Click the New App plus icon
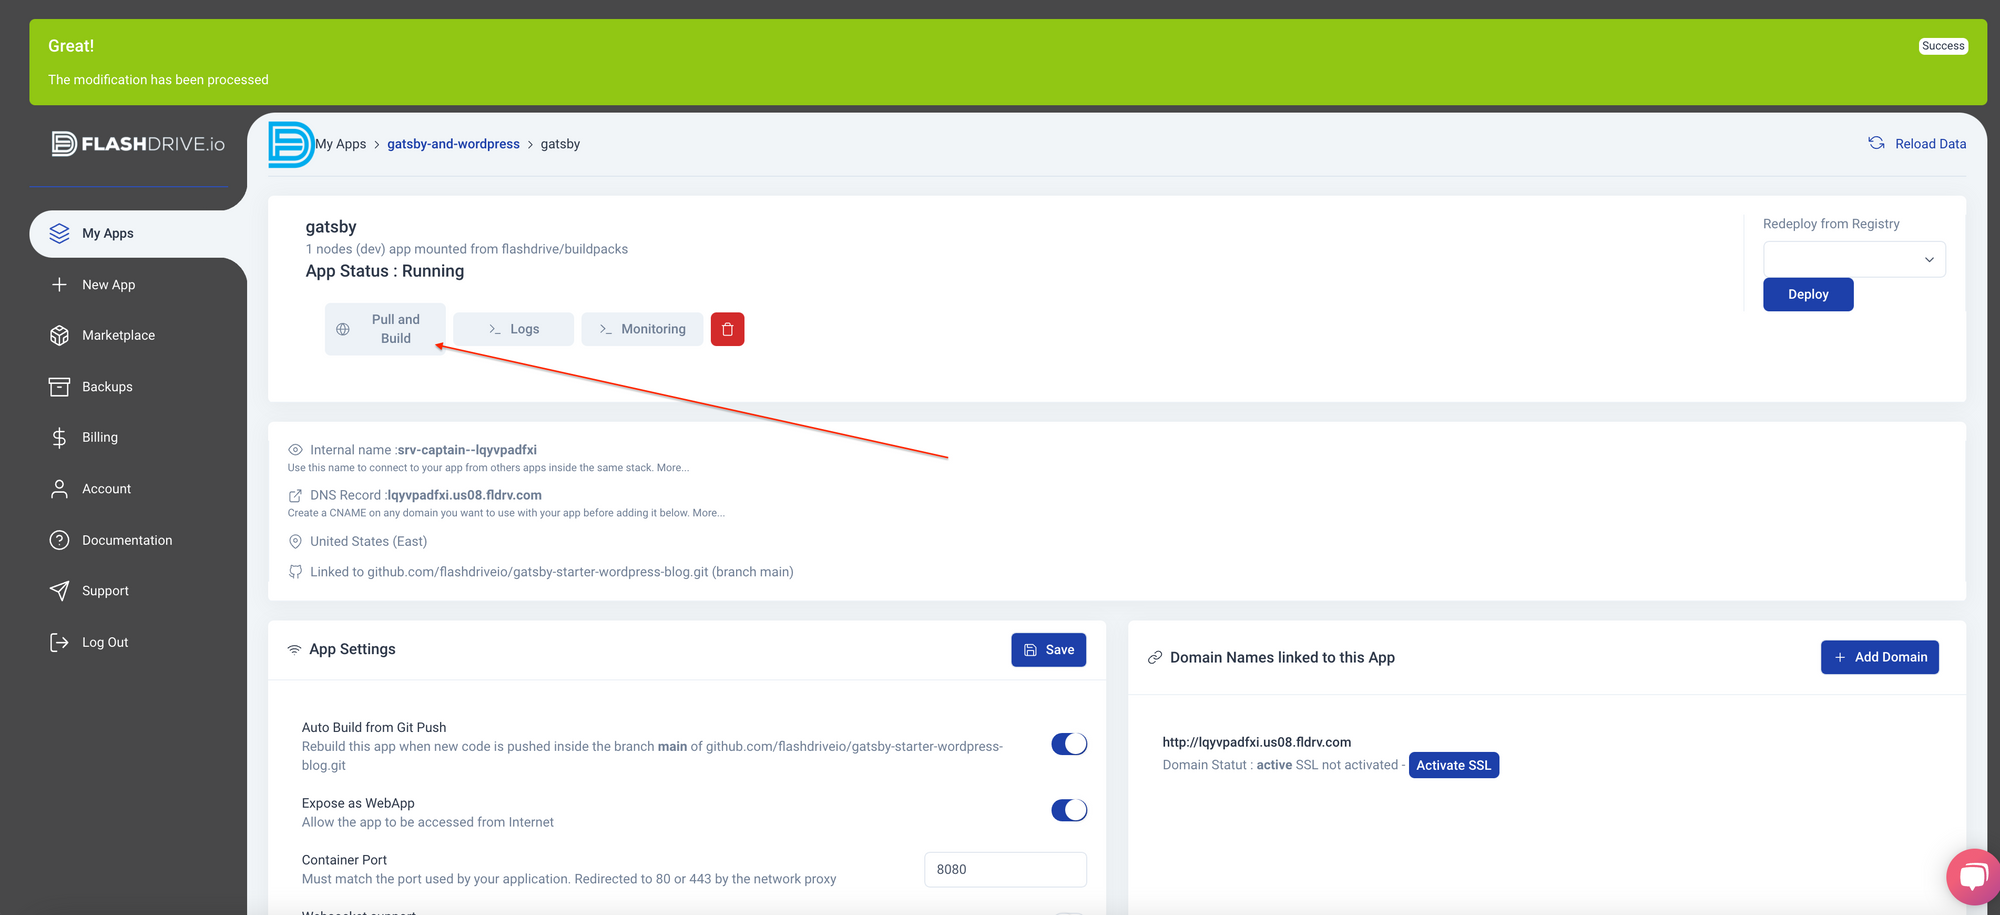 (59, 284)
